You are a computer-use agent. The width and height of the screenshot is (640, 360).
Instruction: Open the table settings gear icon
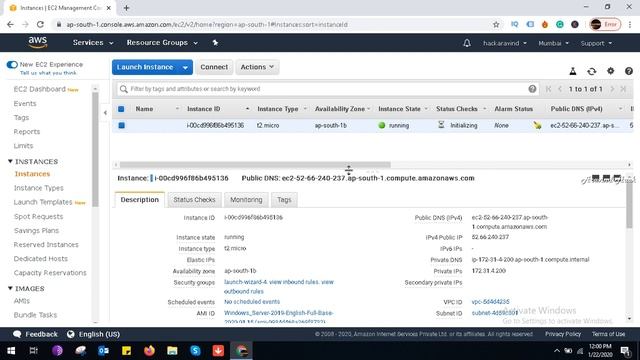coord(610,71)
